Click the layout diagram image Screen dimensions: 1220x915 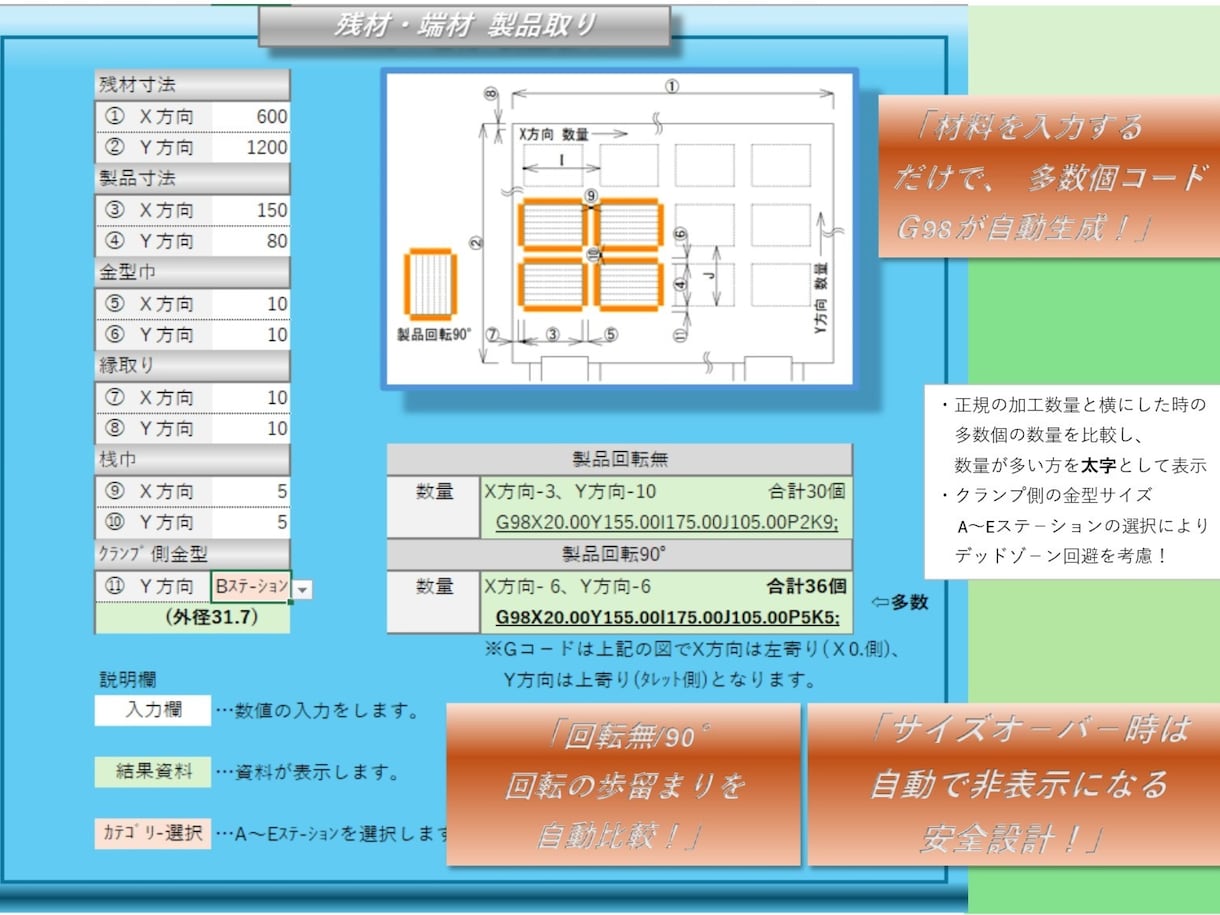click(x=619, y=229)
